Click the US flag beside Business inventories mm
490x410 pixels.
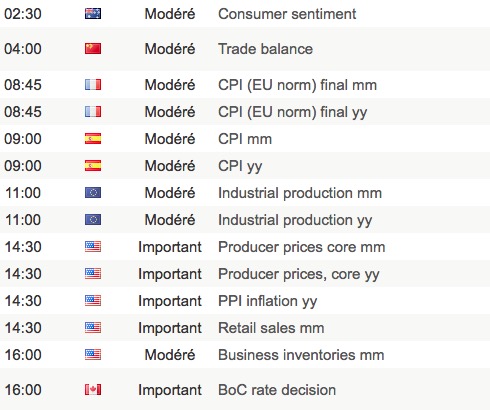[x=93, y=355]
